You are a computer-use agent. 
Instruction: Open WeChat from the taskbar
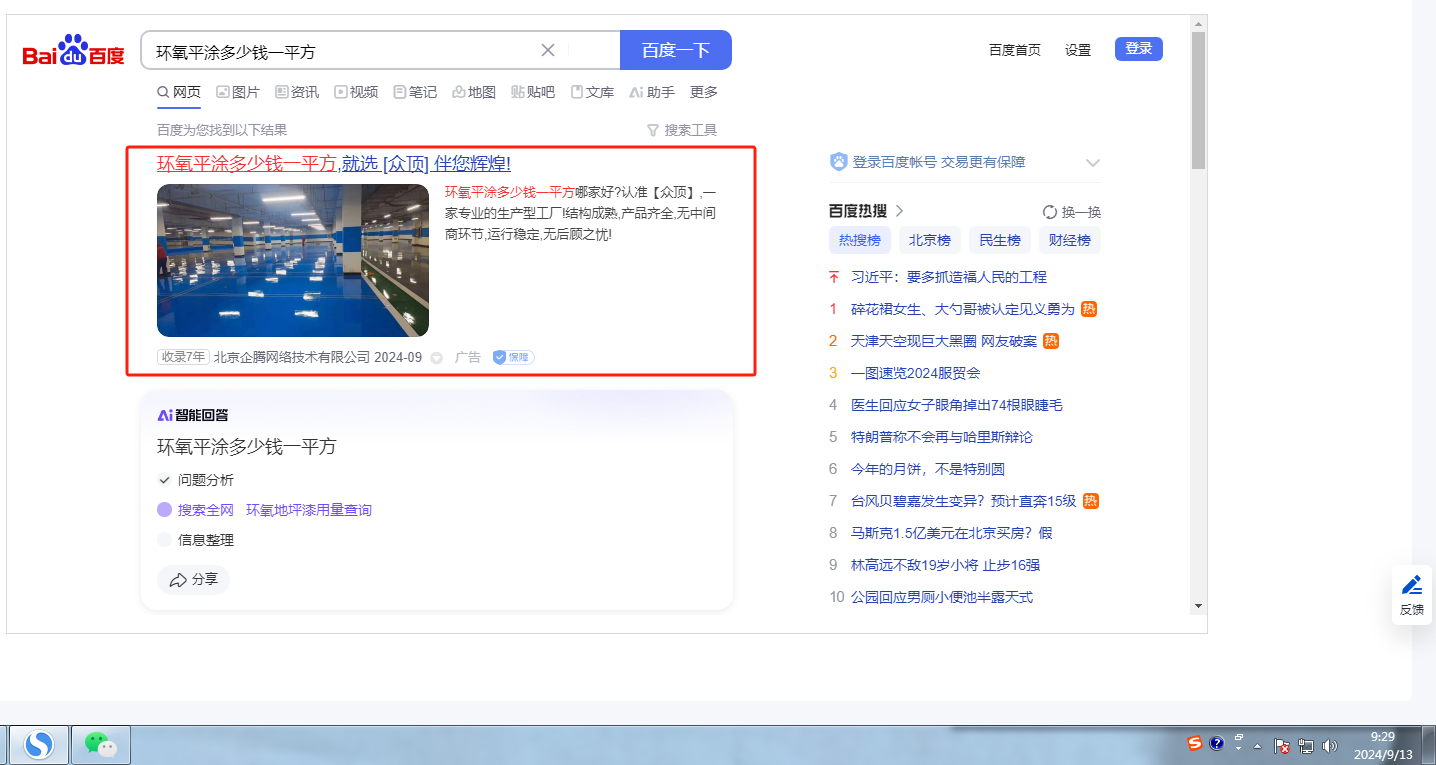(x=100, y=744)
